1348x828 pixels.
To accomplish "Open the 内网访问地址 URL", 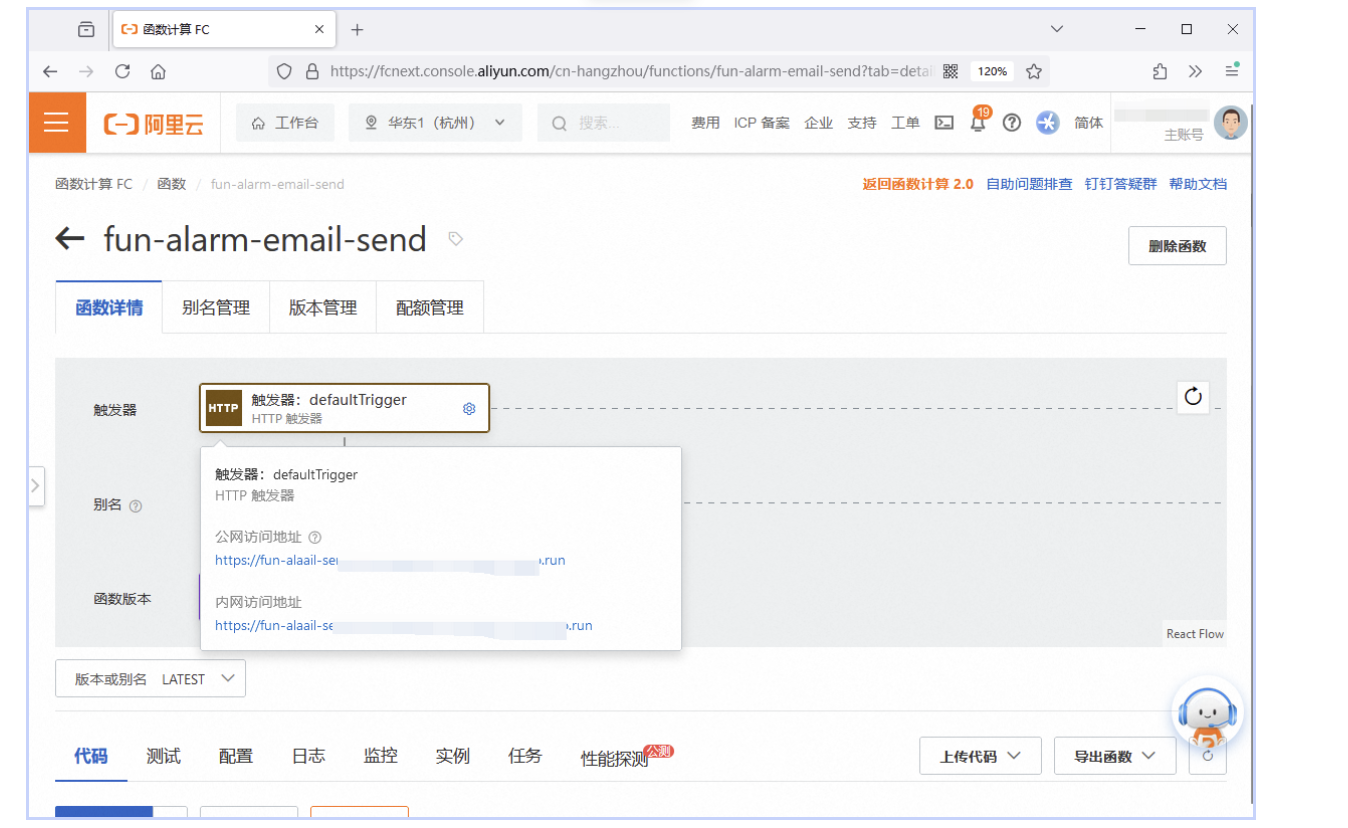I will pos(404,625).
